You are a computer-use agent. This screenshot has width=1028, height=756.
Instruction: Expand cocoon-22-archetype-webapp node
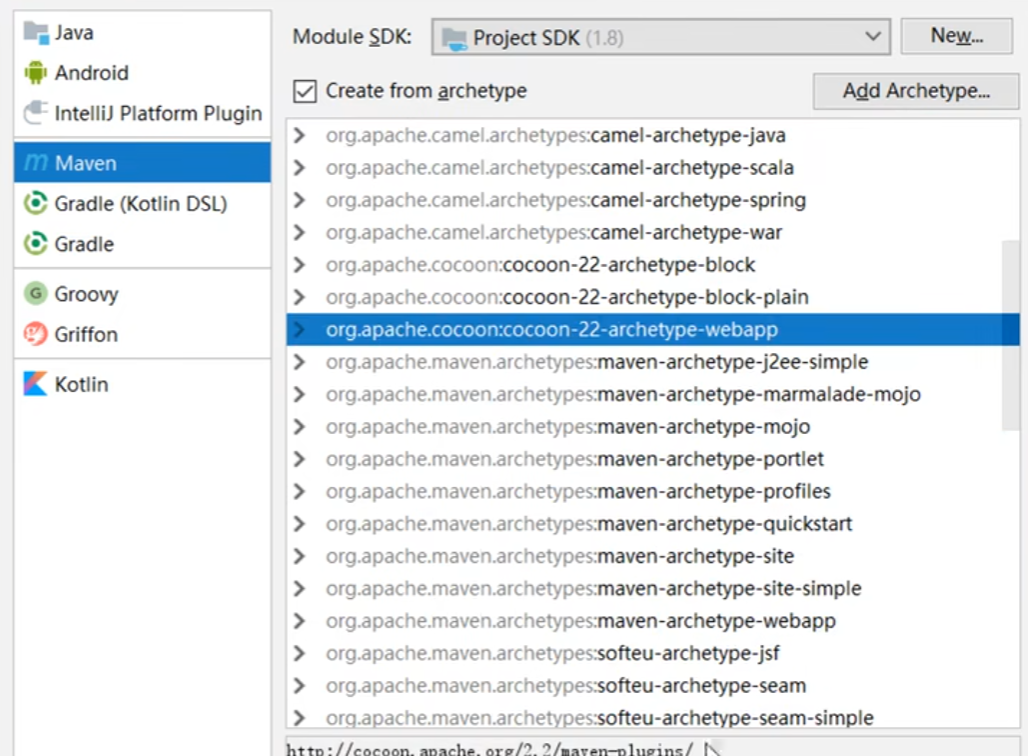click(300, 330)
